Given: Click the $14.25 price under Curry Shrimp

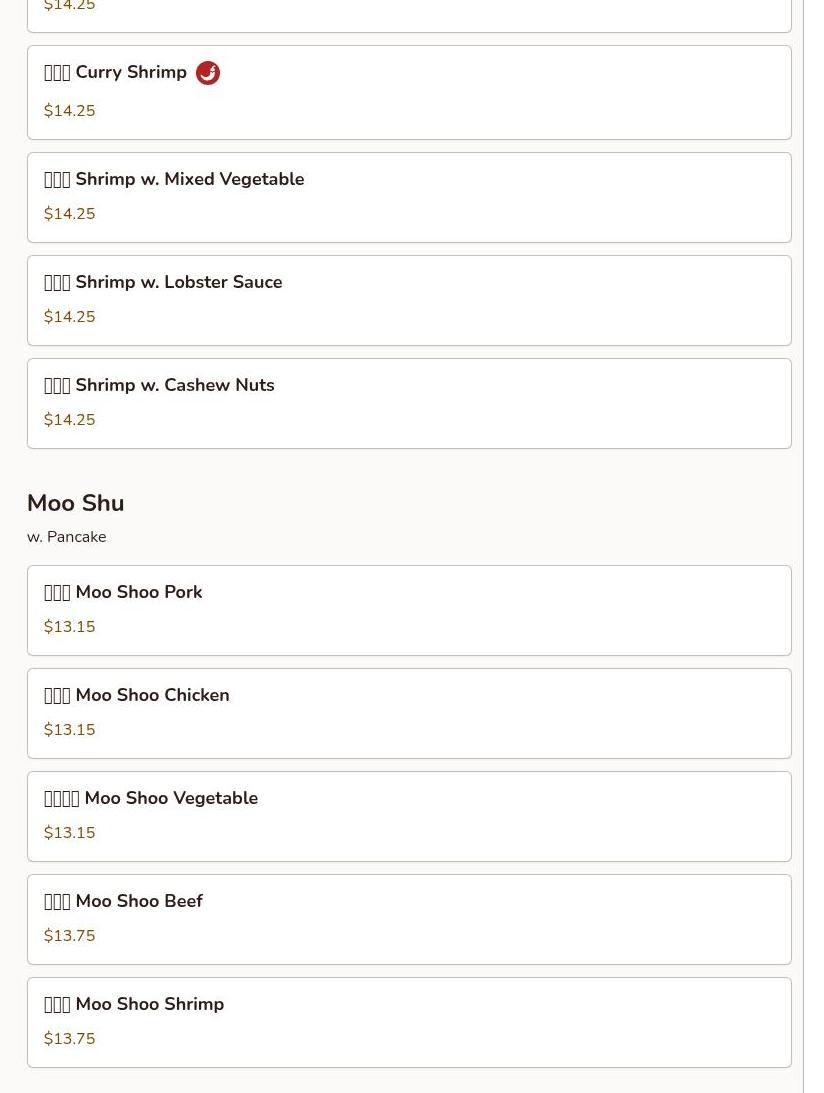Looking at the screenshot, I should coord(70,111).
